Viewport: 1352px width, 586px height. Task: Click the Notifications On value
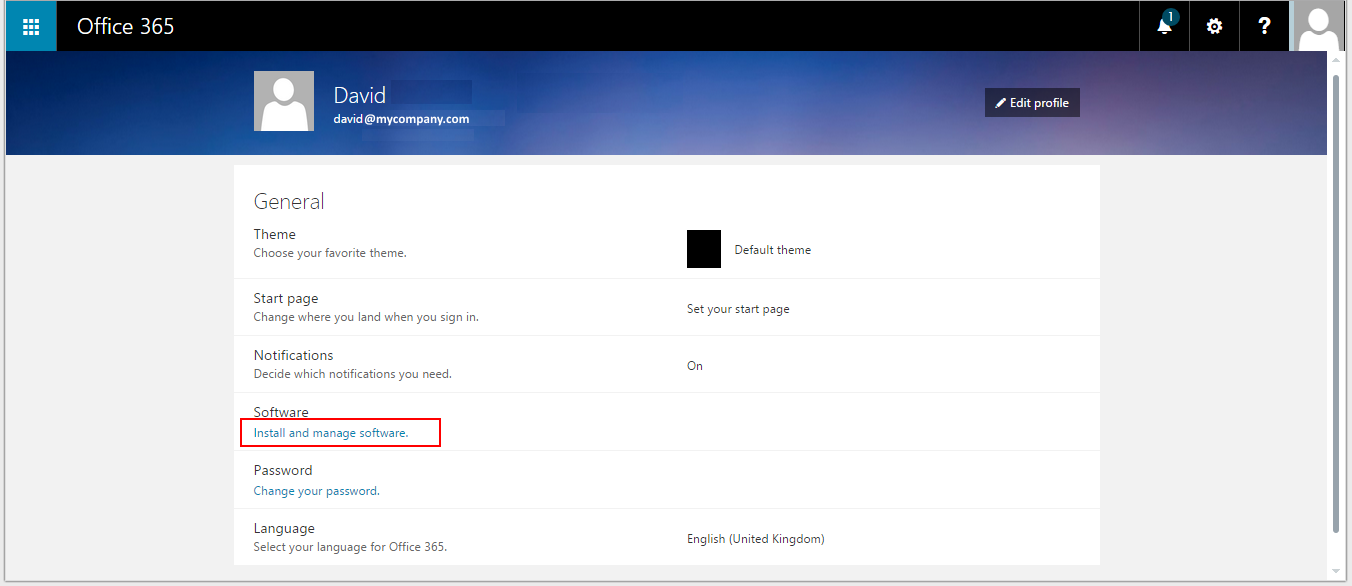tap(695, 366)
